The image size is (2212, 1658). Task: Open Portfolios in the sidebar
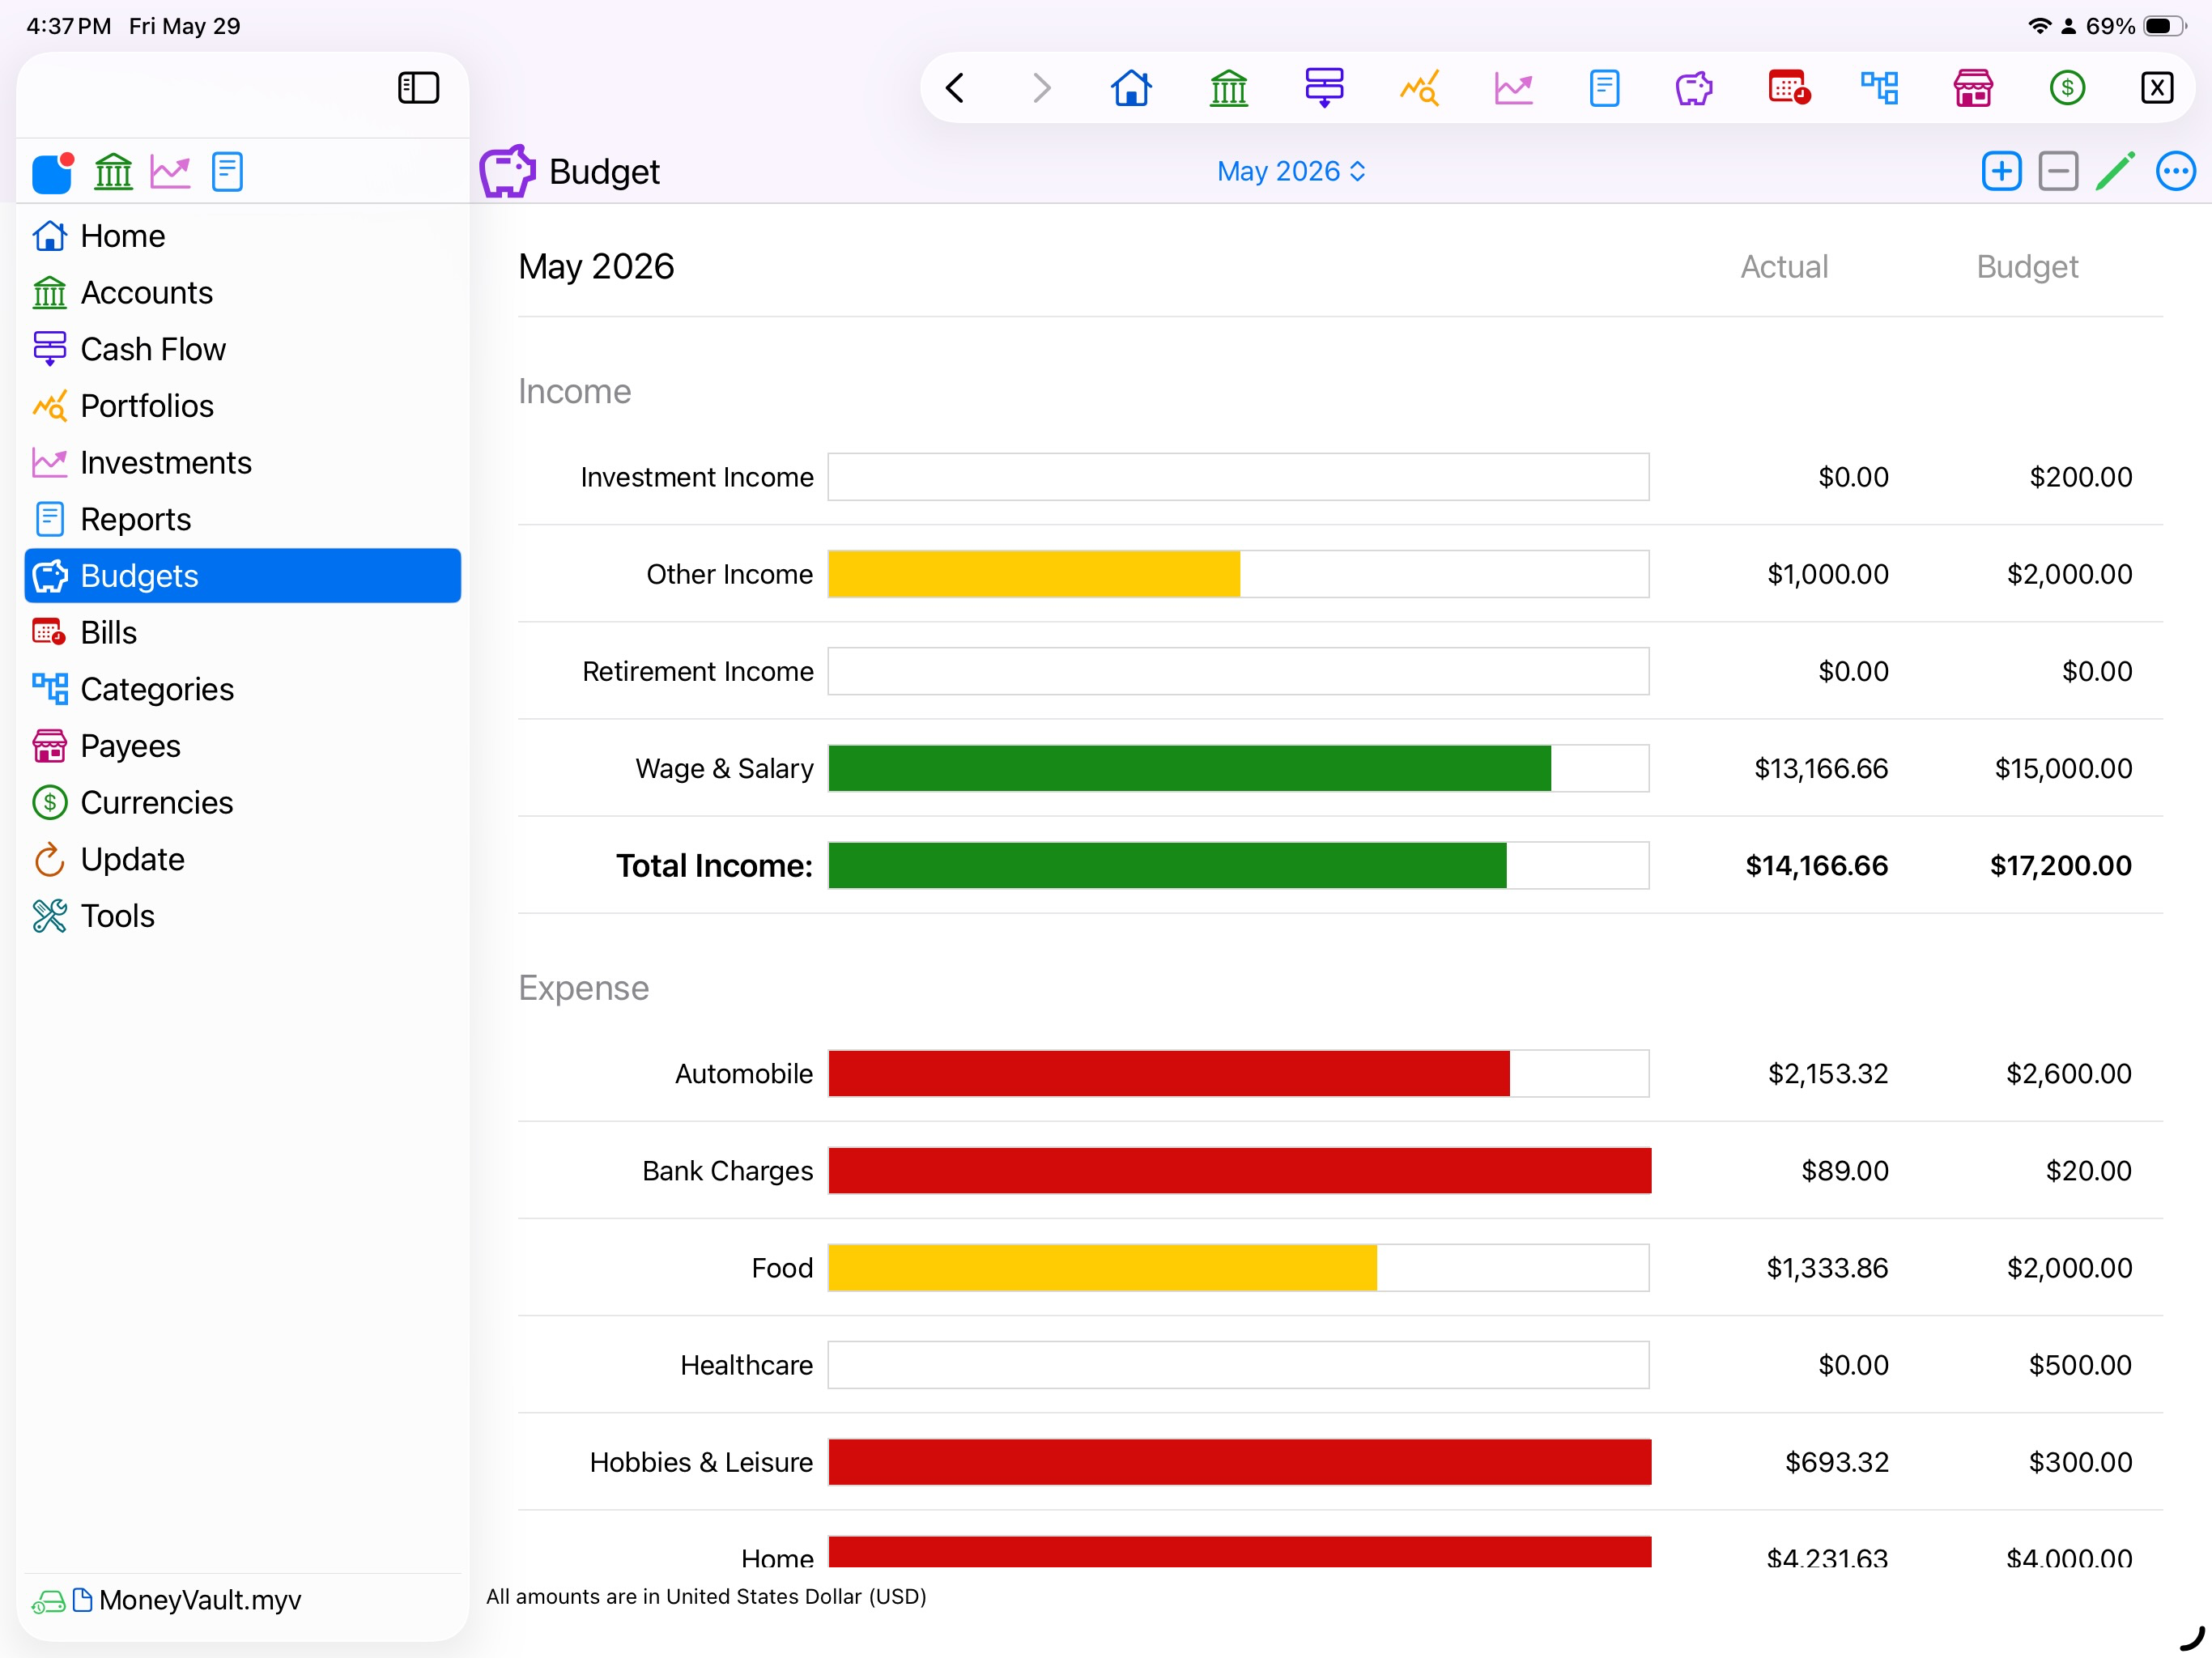[x=242, y=406]
